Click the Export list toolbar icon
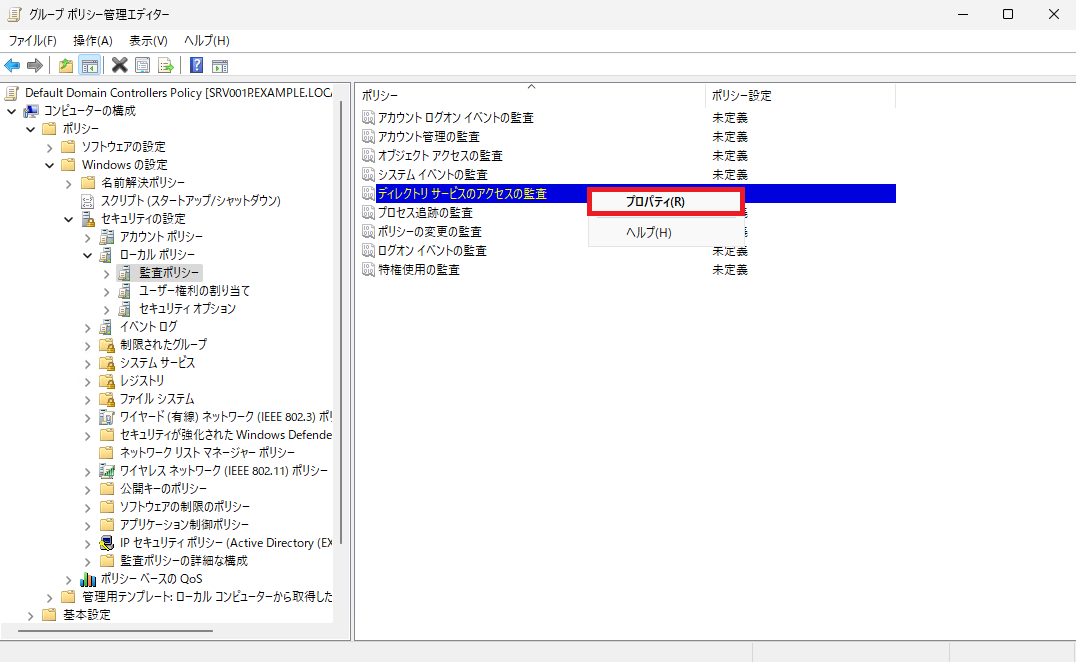This screenshot has height=662, width=1076. pos(165,65)
